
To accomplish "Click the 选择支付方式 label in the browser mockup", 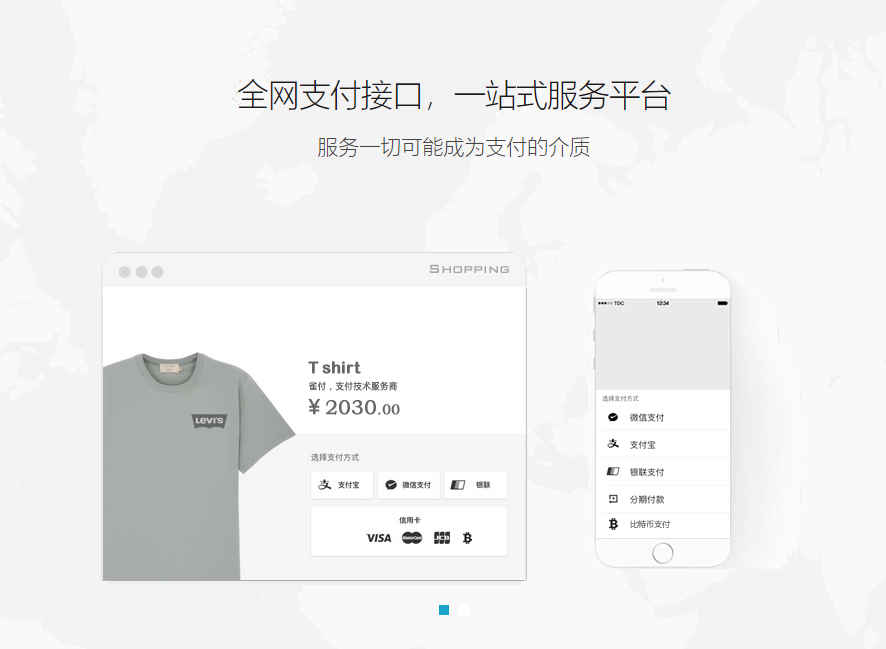I will pos(335,458).
